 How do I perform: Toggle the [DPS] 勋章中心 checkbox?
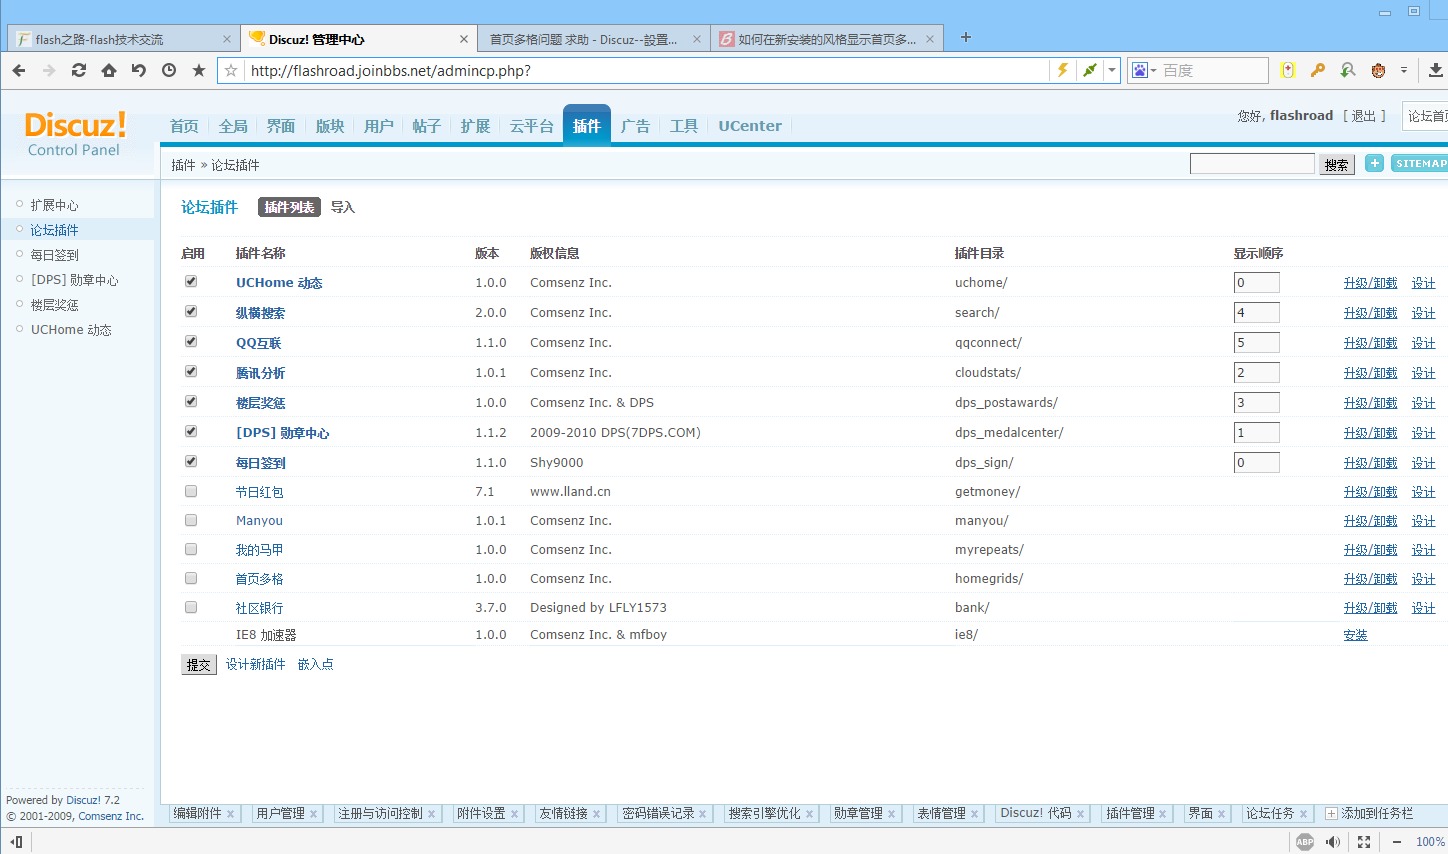(x=191, y=432)
